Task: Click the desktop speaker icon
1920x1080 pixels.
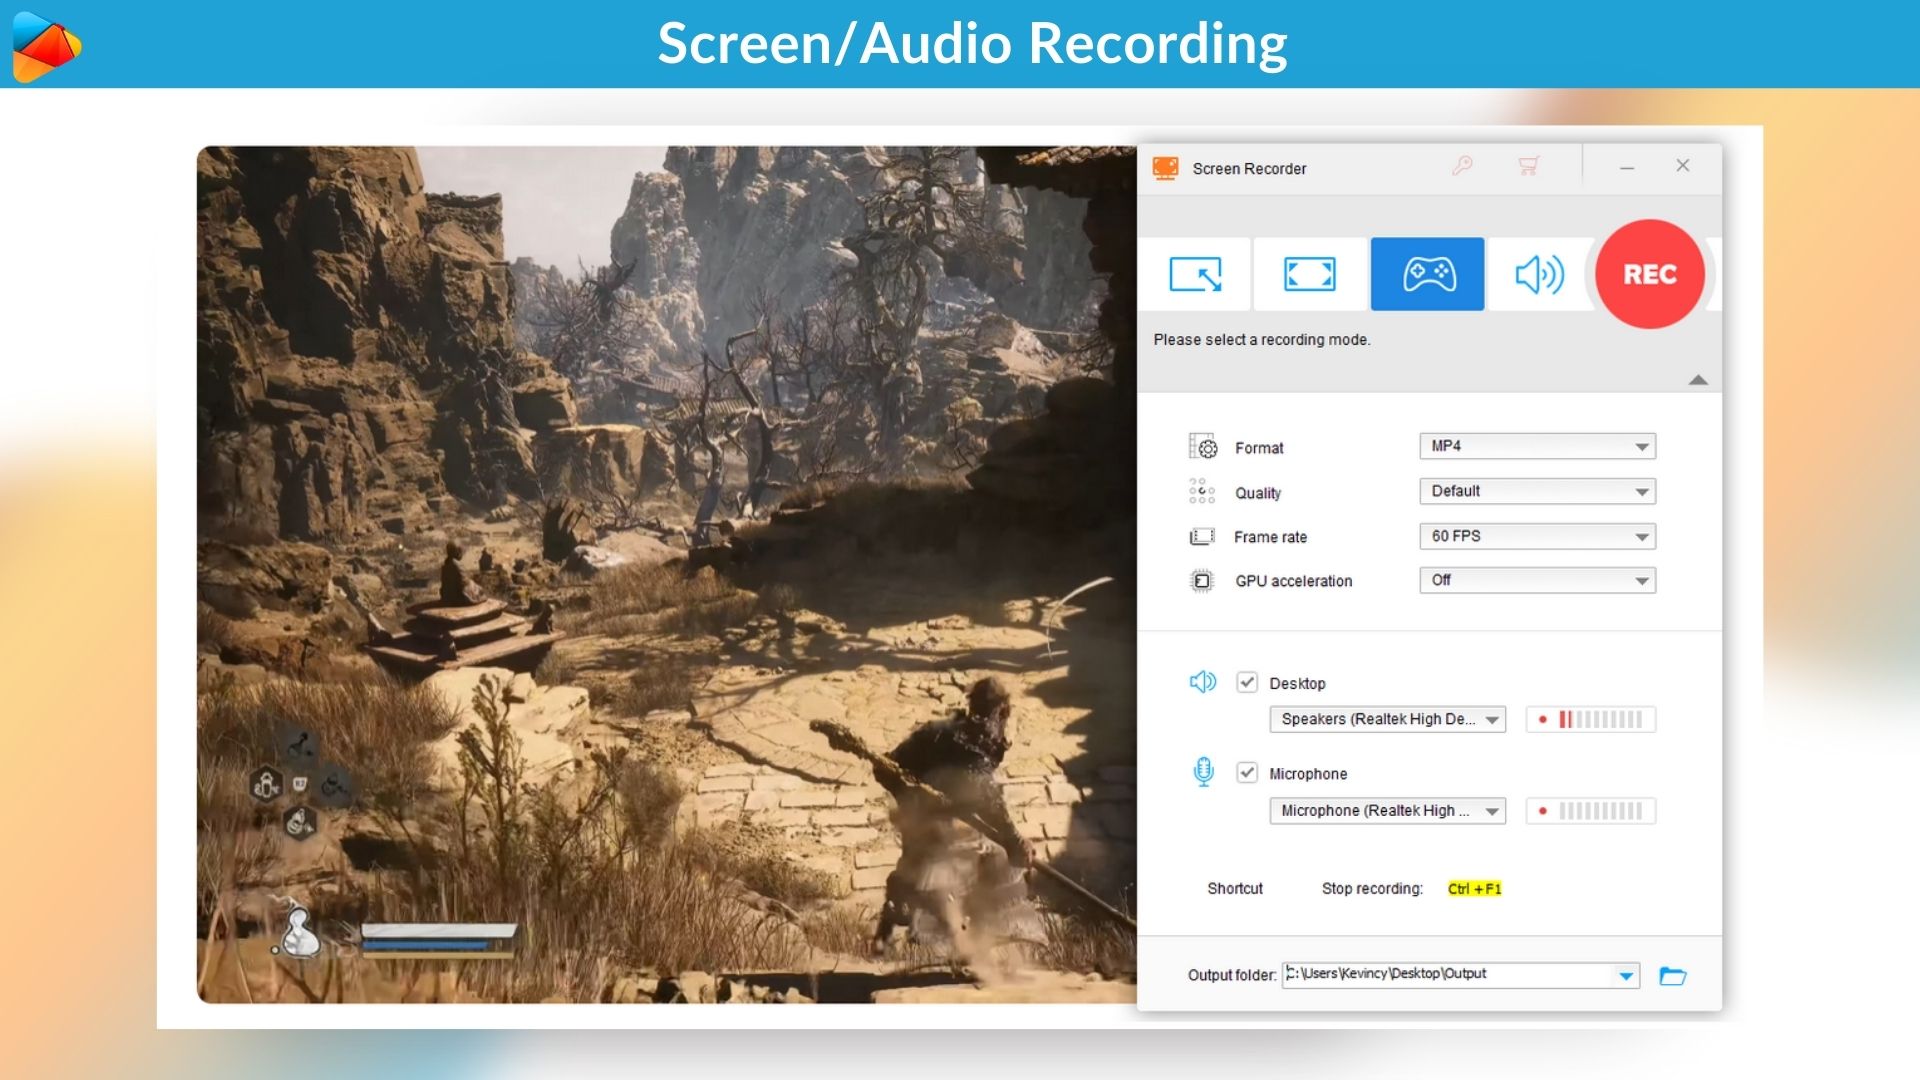Action: [1202, 682]
